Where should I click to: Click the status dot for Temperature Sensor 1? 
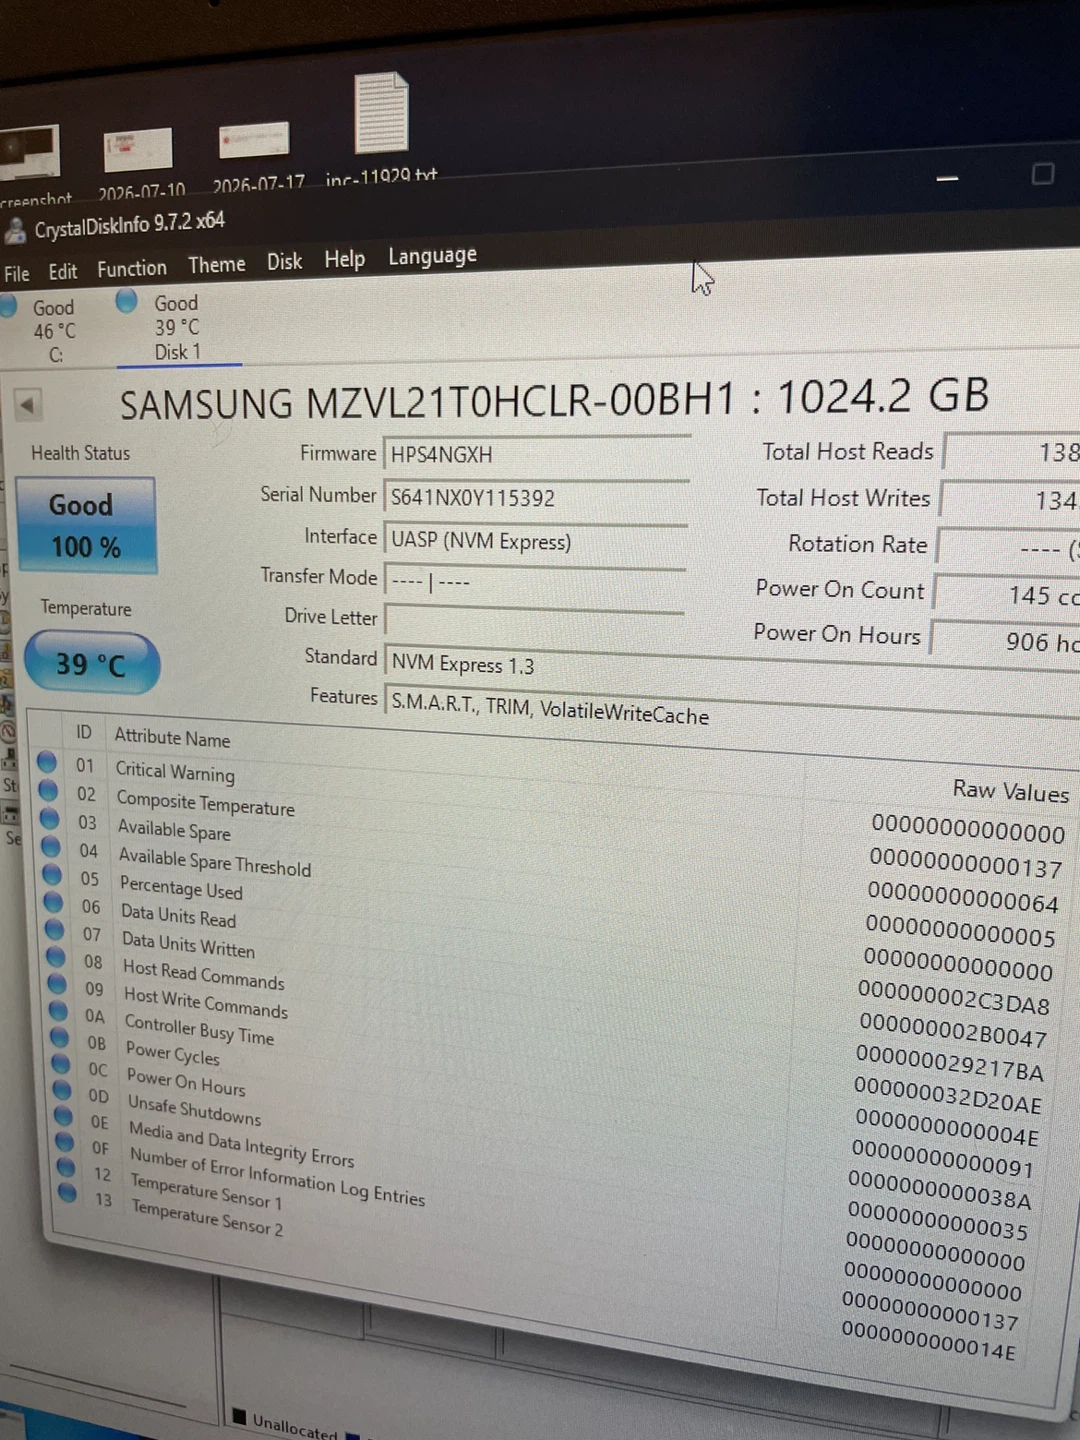[66, 1166]
